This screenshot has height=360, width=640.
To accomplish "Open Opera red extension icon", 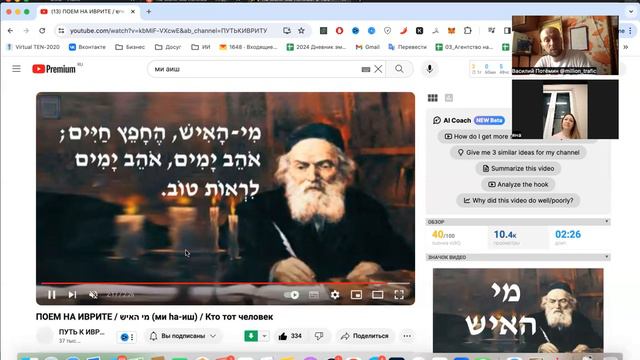I will [339, 31].
